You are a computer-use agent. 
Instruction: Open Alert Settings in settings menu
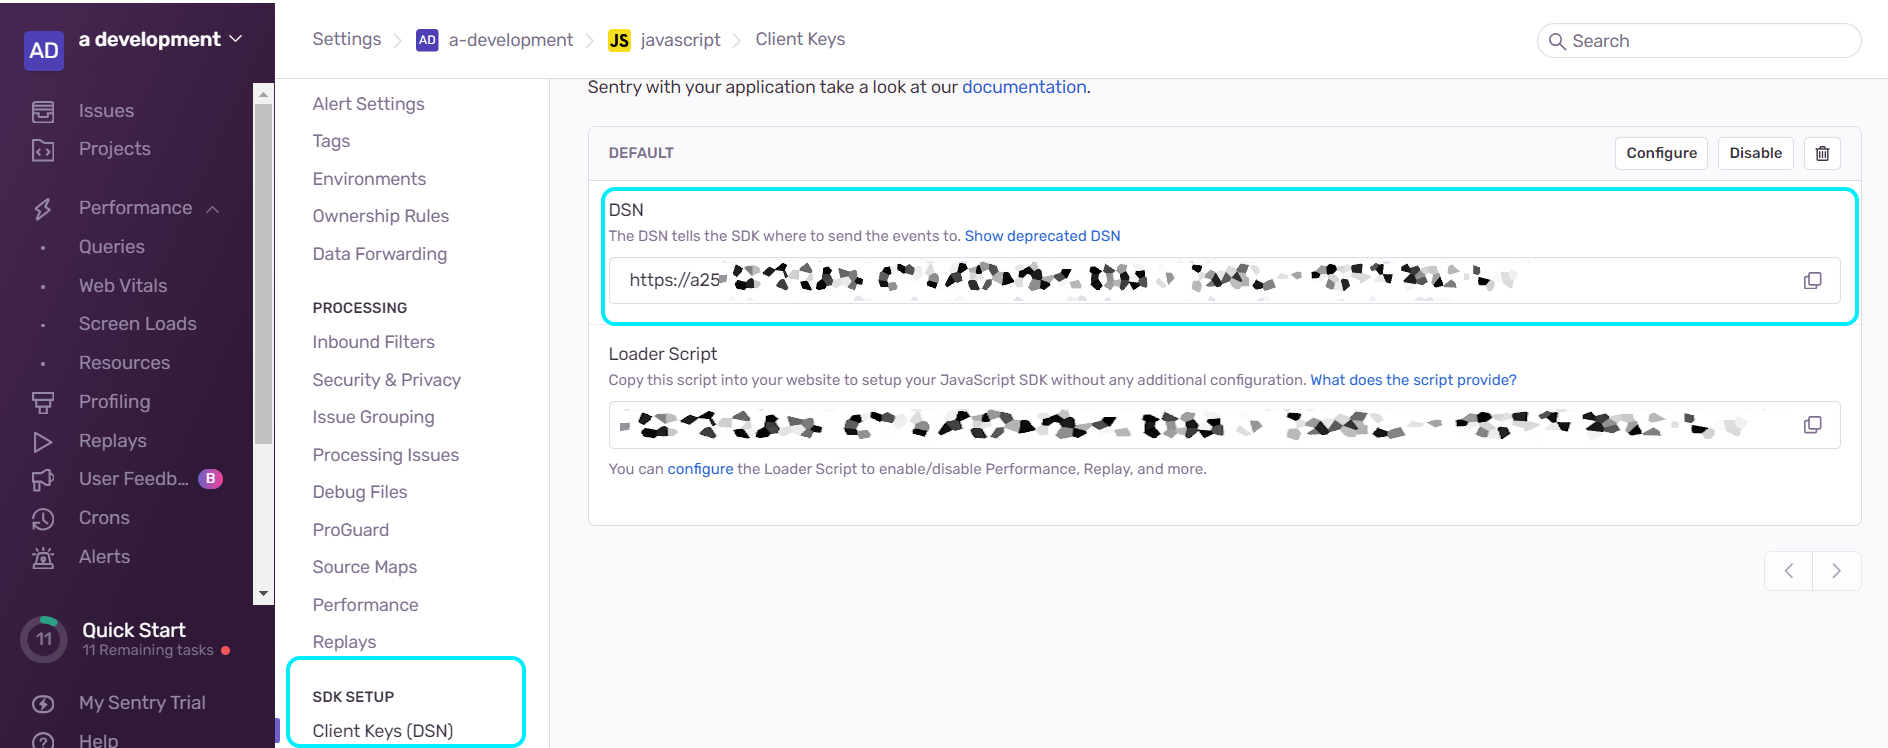368,104
